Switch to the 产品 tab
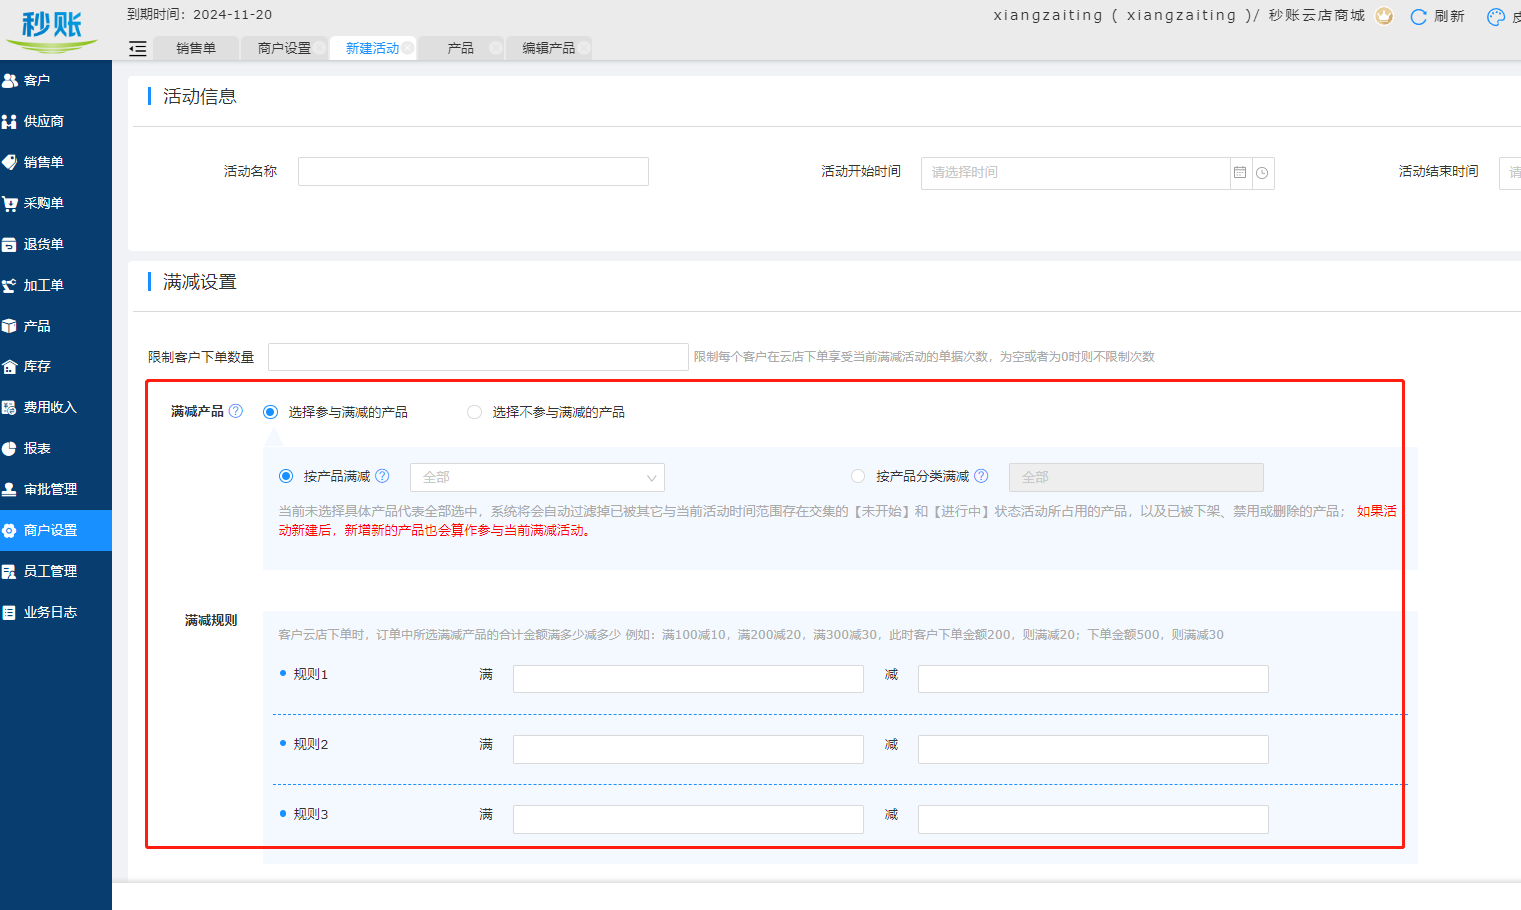 point(461,48)
